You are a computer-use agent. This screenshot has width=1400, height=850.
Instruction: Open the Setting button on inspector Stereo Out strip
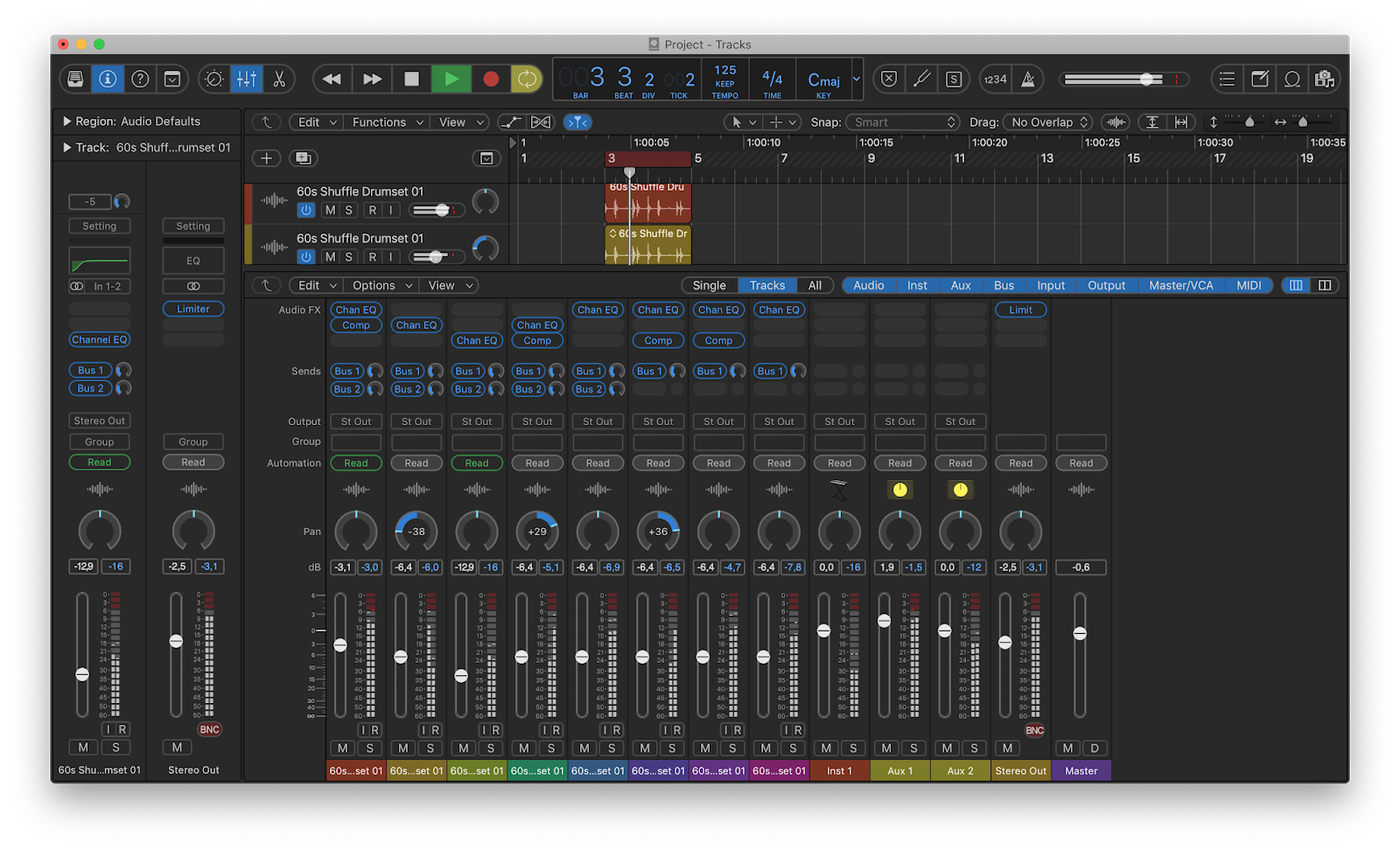193,226
